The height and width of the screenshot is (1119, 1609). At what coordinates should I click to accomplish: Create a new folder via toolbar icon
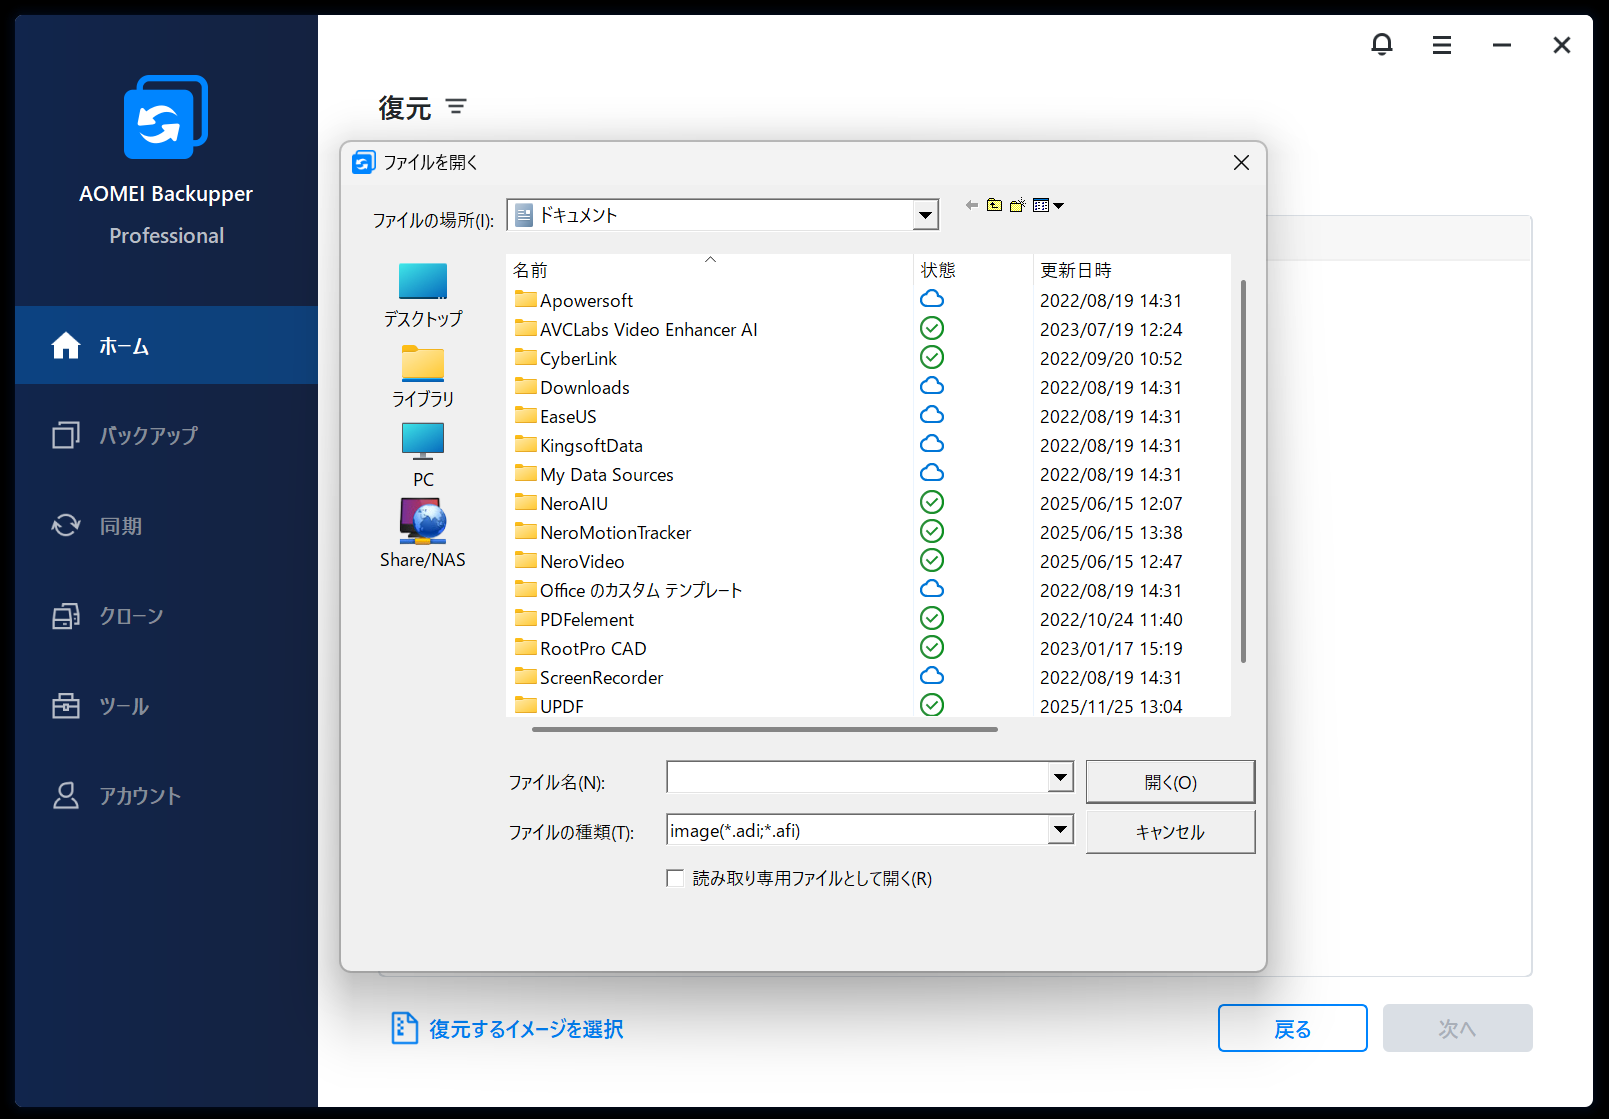point(1017,205)
